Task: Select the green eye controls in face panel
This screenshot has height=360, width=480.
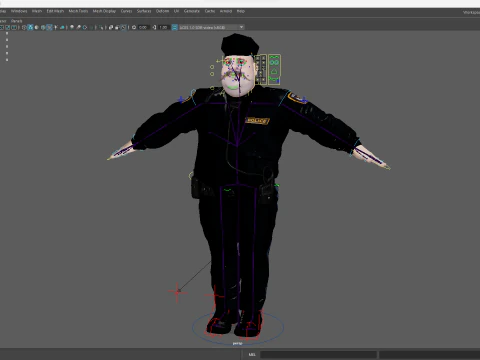Action: [274, 62]
